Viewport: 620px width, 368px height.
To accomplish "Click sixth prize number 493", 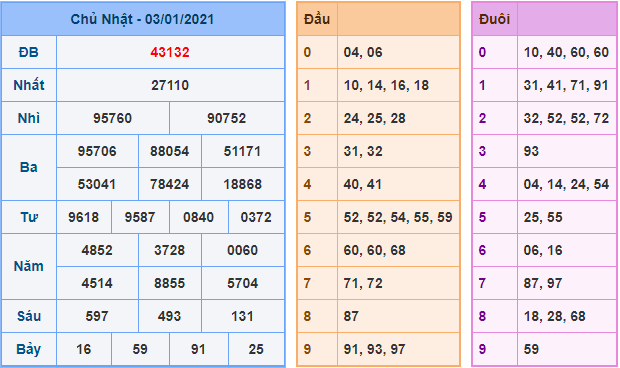I will 170,316.
